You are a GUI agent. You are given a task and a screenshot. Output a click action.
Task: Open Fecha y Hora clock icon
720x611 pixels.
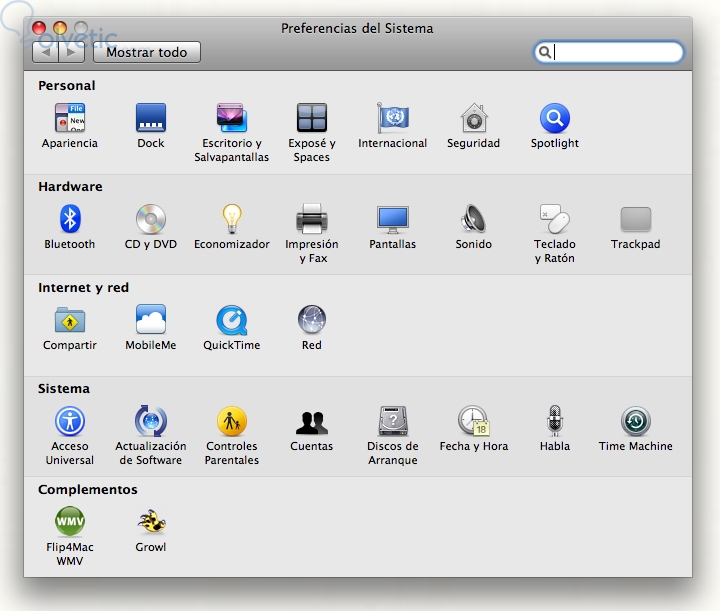point(473,420)
